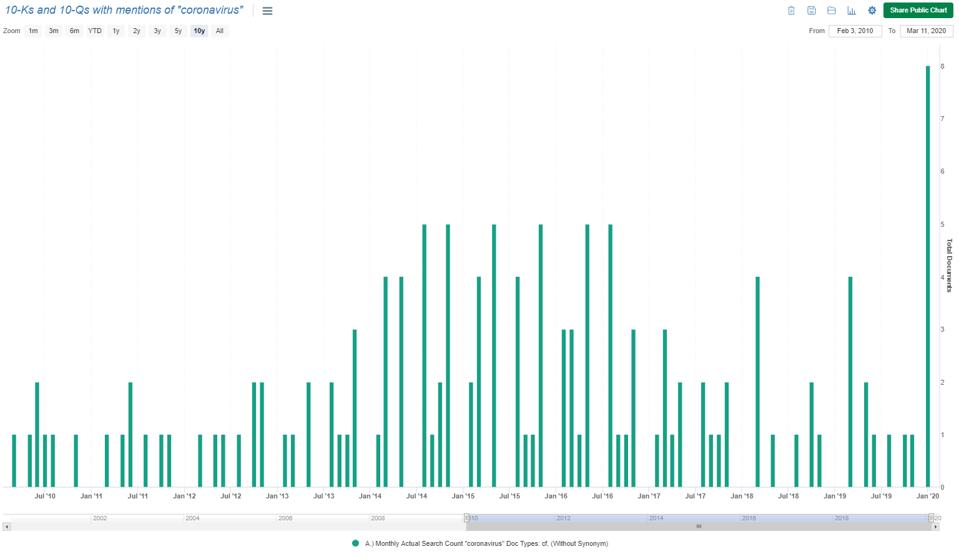The height and width of the screenshot is (559, 959).
Task: Click the open folder icon
Action: coord(831,11)
